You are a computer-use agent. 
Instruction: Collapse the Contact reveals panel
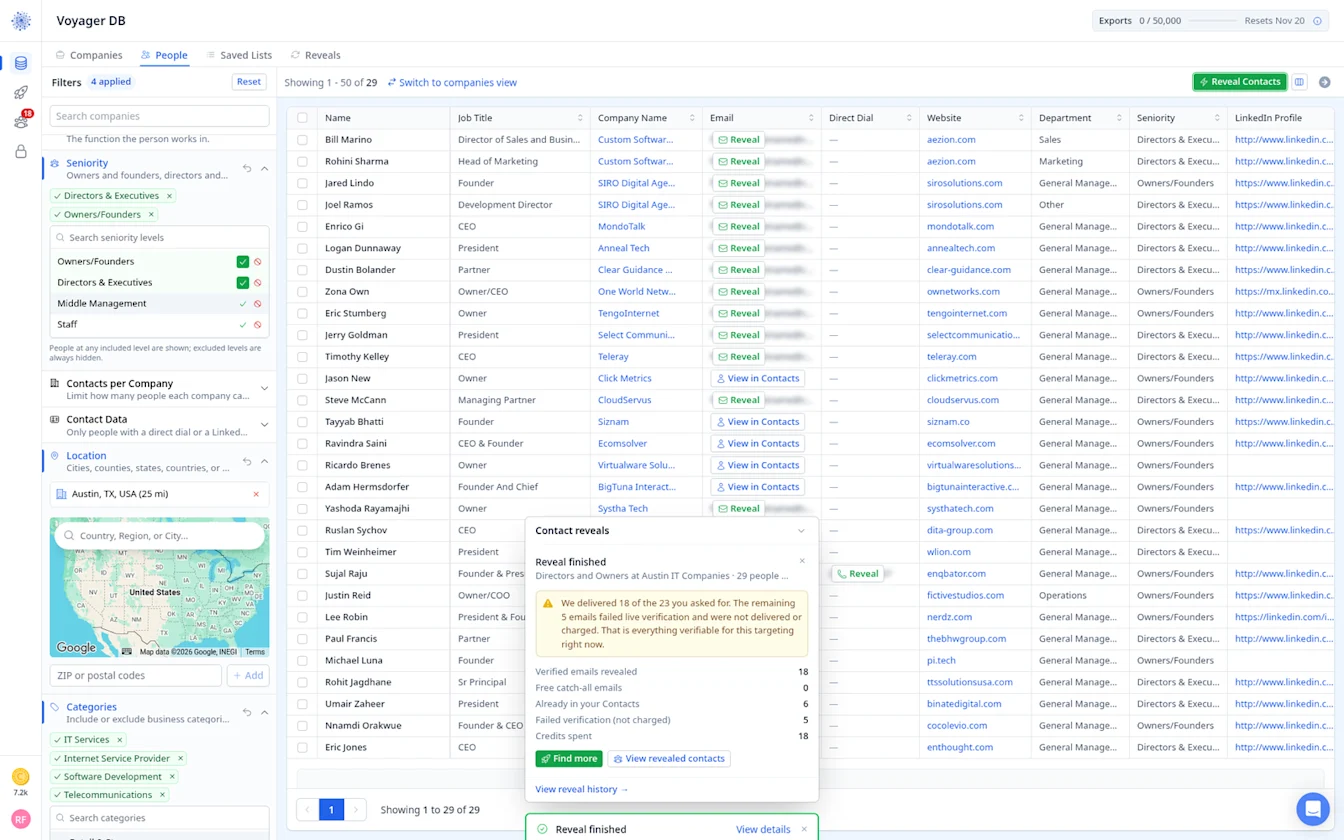801,531
